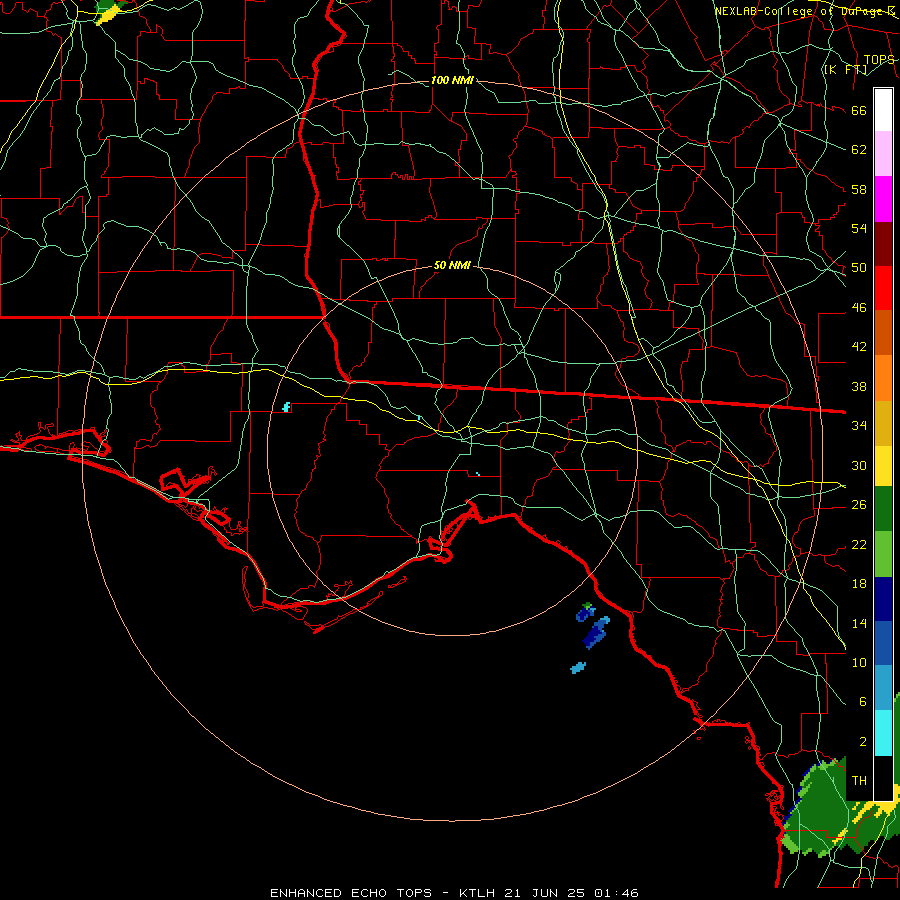Click the TH legend label
The height and width of the screenshot is (900, 900).
859,781
